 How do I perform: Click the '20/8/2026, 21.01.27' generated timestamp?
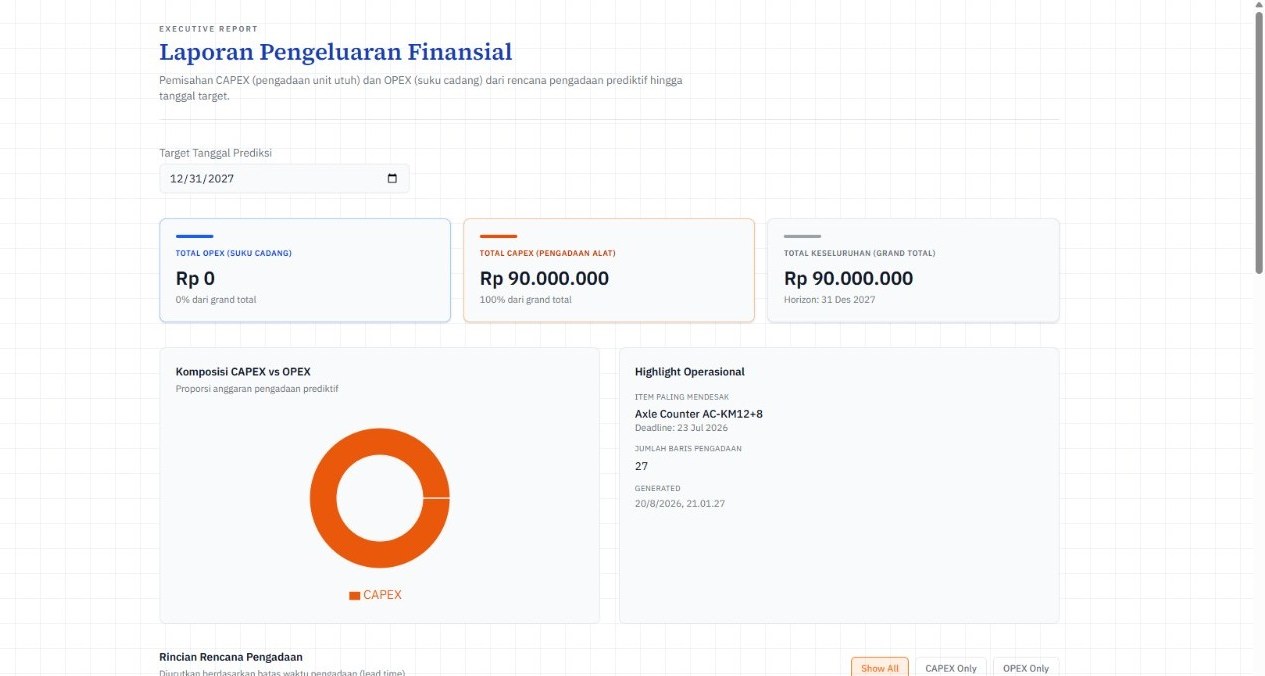(680, 504)
